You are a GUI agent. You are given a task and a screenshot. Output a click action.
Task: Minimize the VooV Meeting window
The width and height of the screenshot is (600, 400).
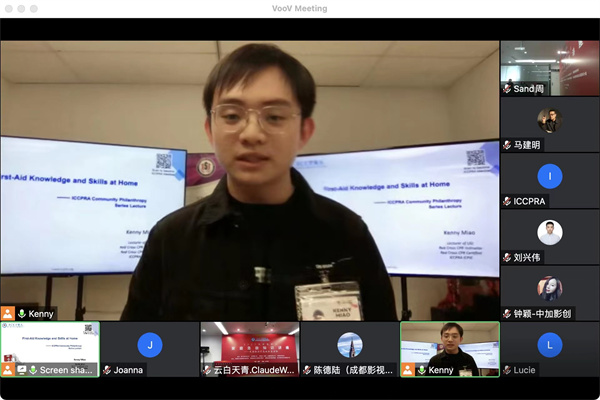pos(21,8)
